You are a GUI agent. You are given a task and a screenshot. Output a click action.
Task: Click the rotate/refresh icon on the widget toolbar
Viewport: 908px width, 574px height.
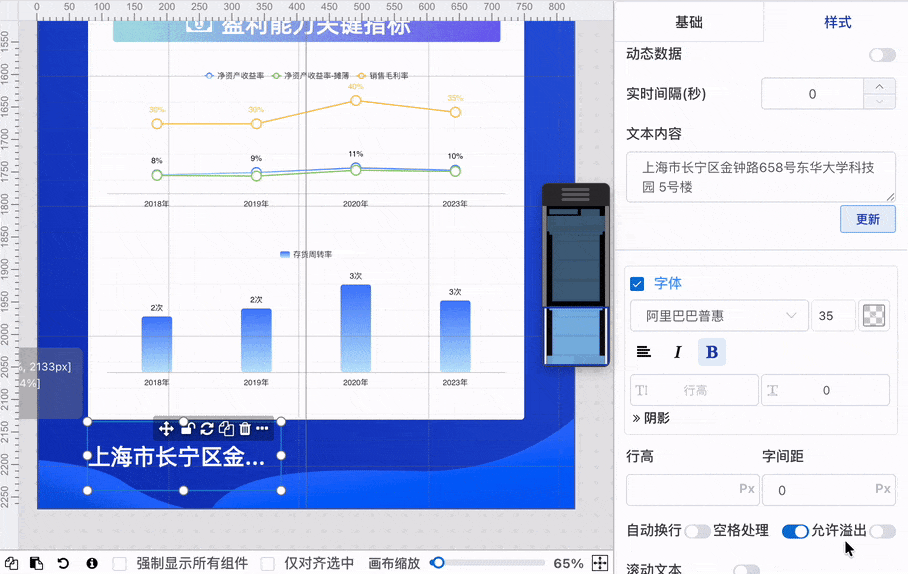[207, 429]
